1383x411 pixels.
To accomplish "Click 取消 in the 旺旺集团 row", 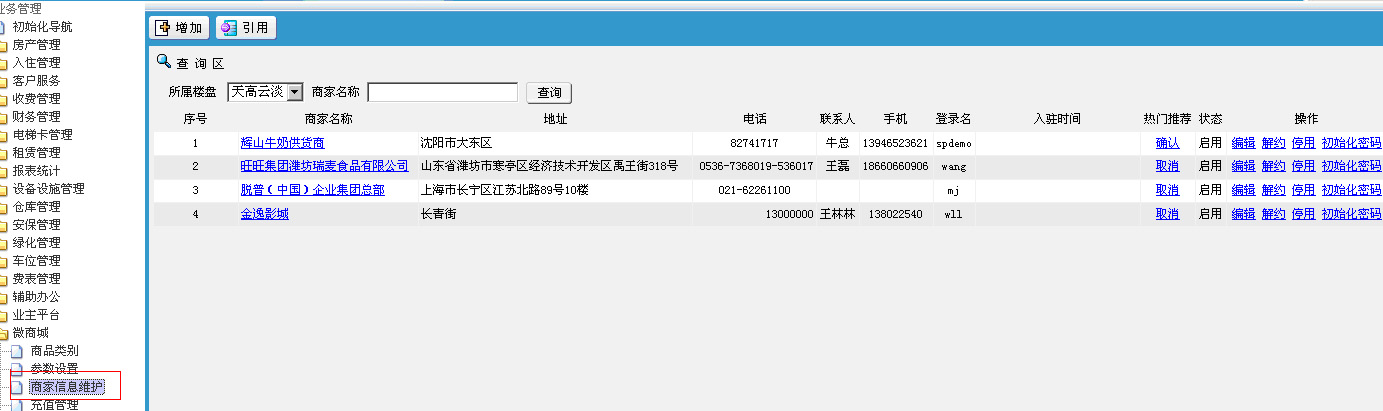I will point(1168,166).
